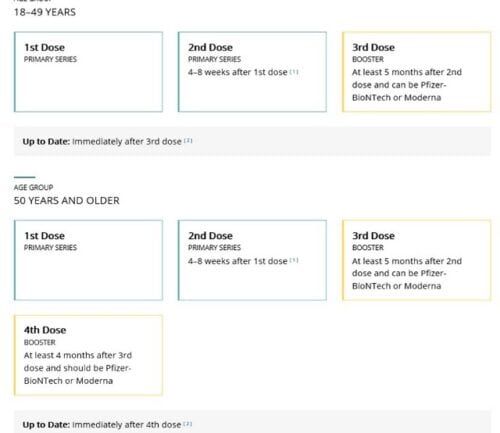The image size is (500, 433).
Task: Select the 18–49 years 2nd Dose card
Action: (x=252, y=72)
